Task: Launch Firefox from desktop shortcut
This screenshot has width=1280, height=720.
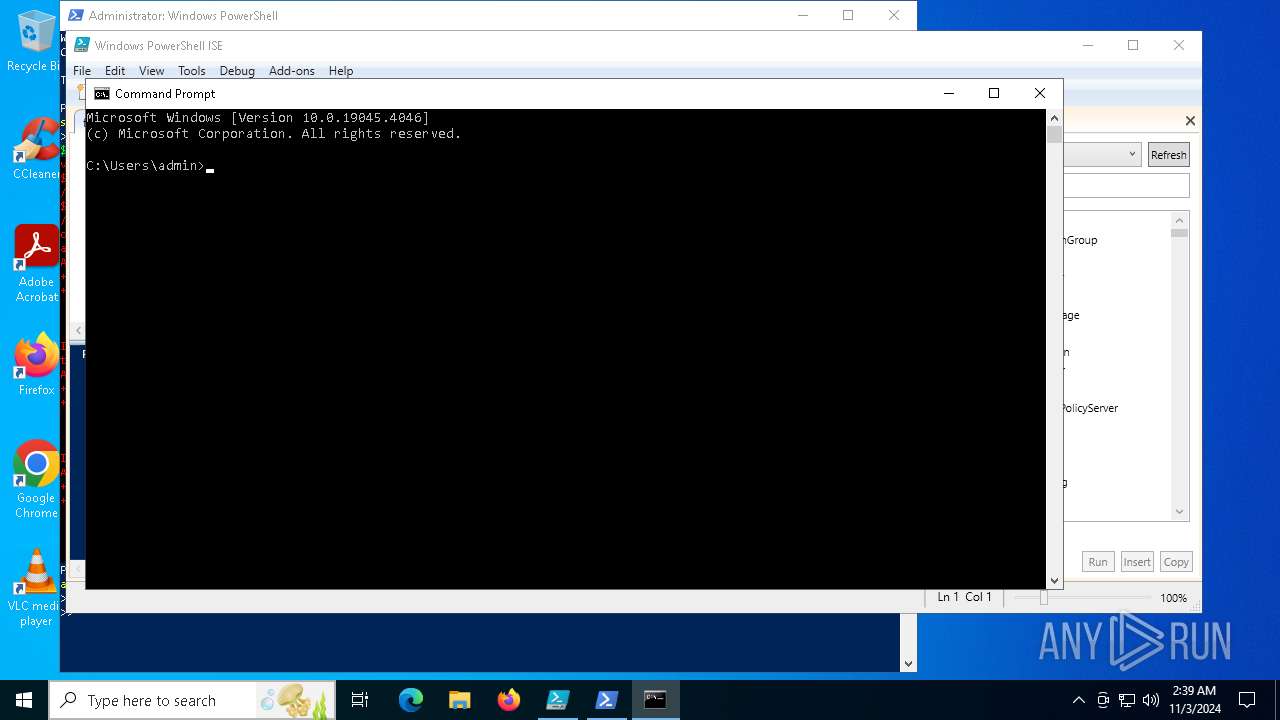Action: (36, 365)
